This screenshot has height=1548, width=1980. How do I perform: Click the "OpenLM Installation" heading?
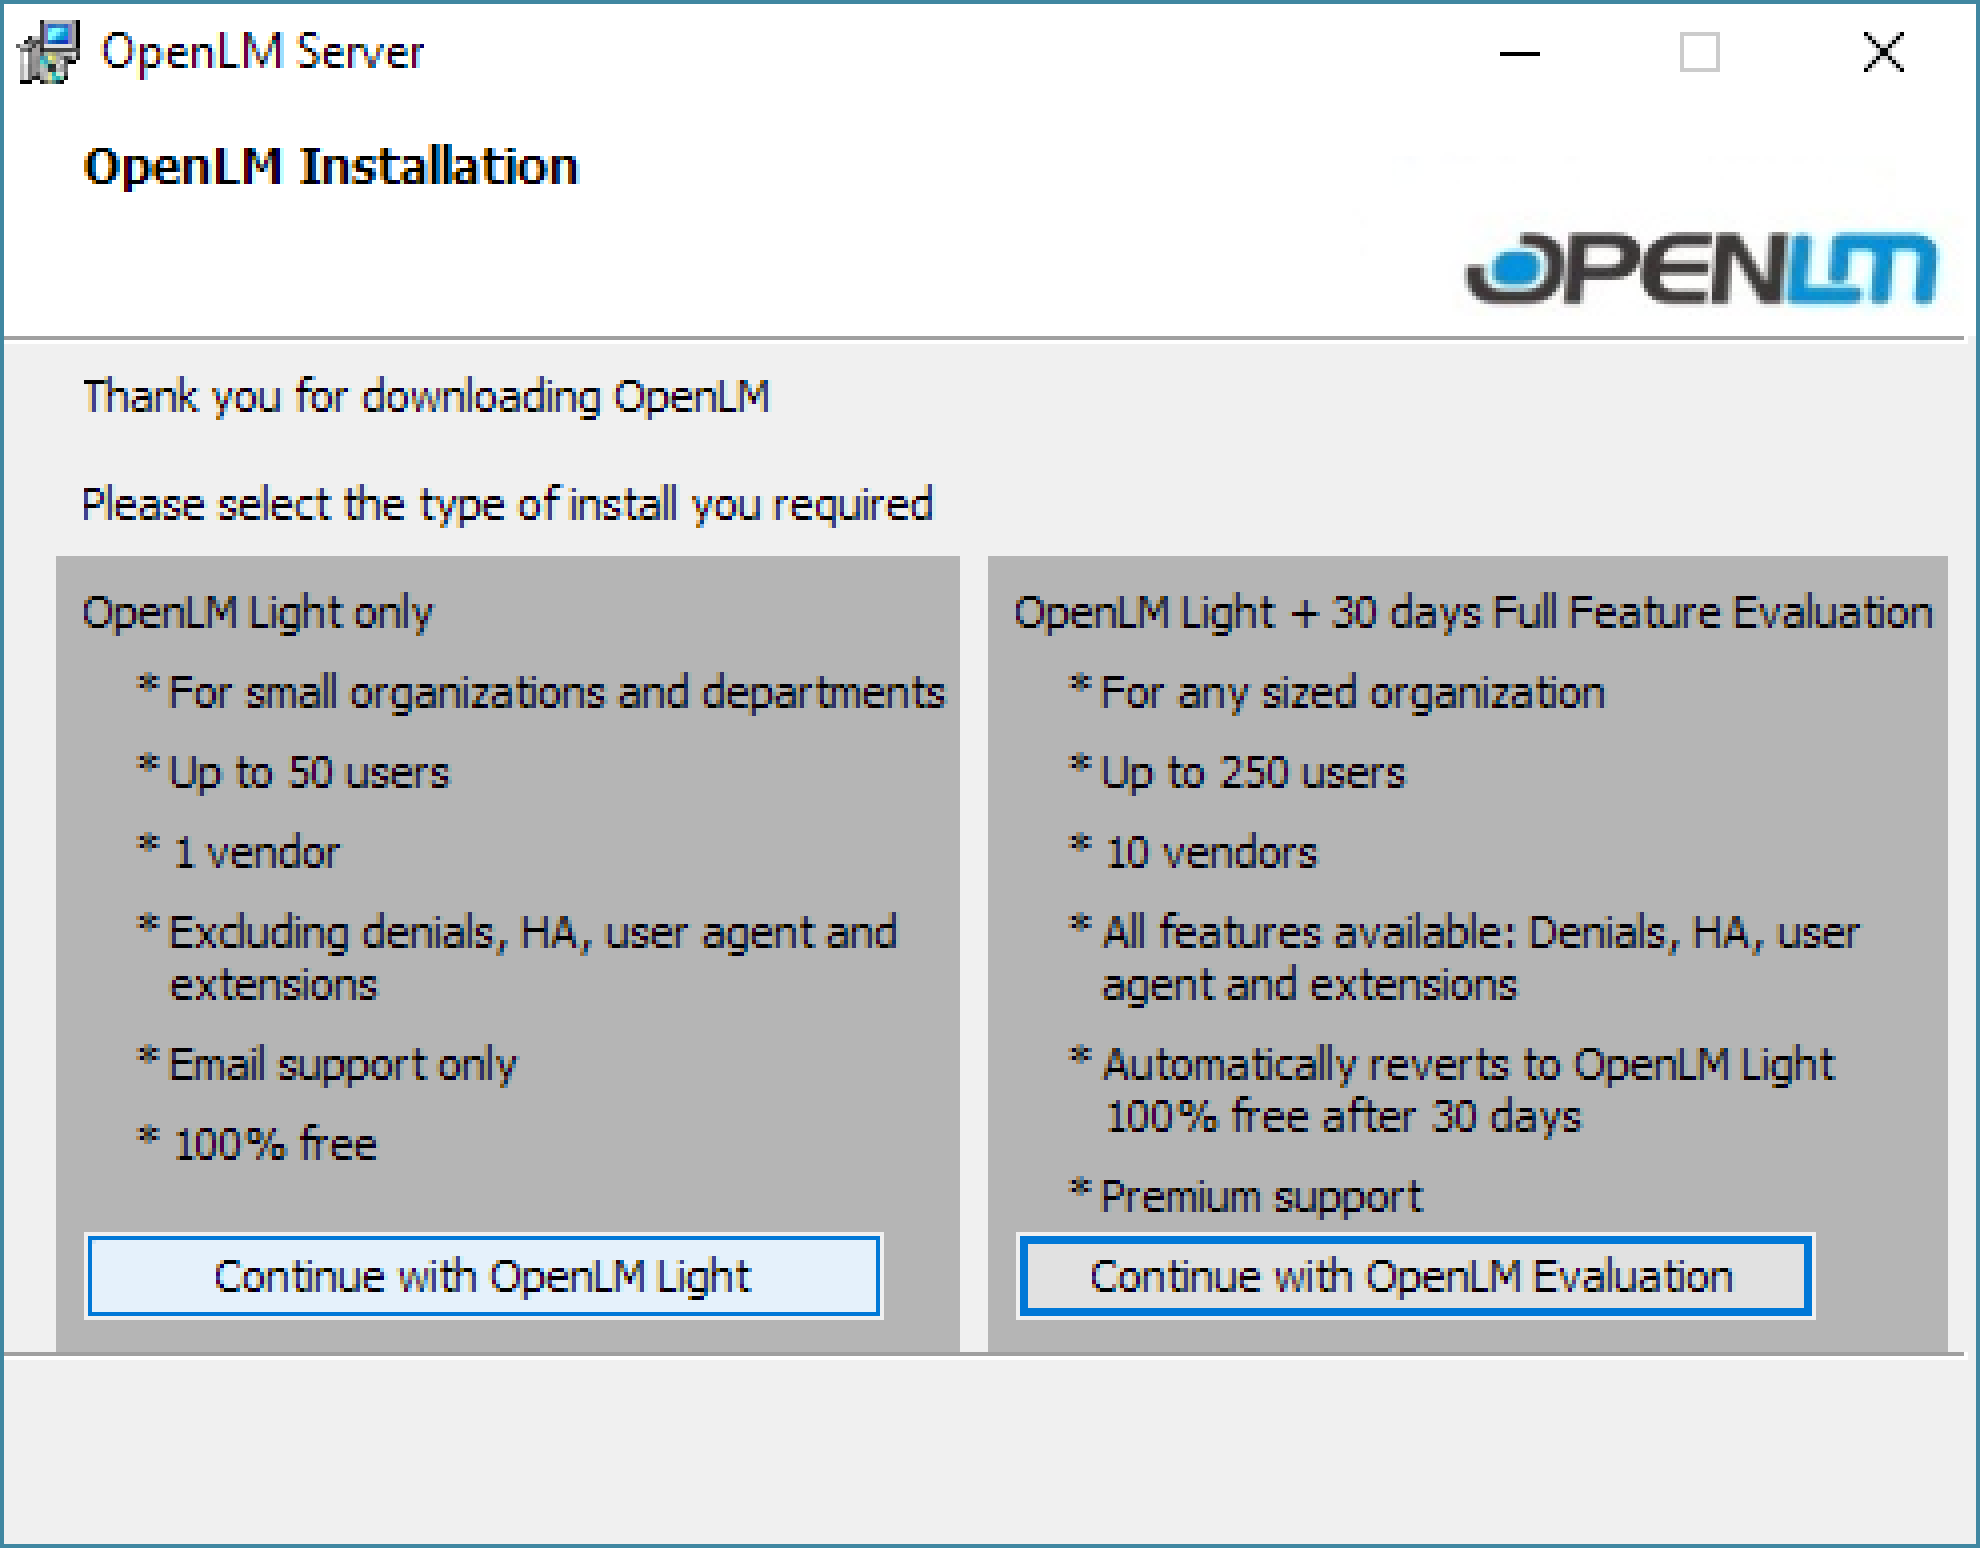pos(331,166)
